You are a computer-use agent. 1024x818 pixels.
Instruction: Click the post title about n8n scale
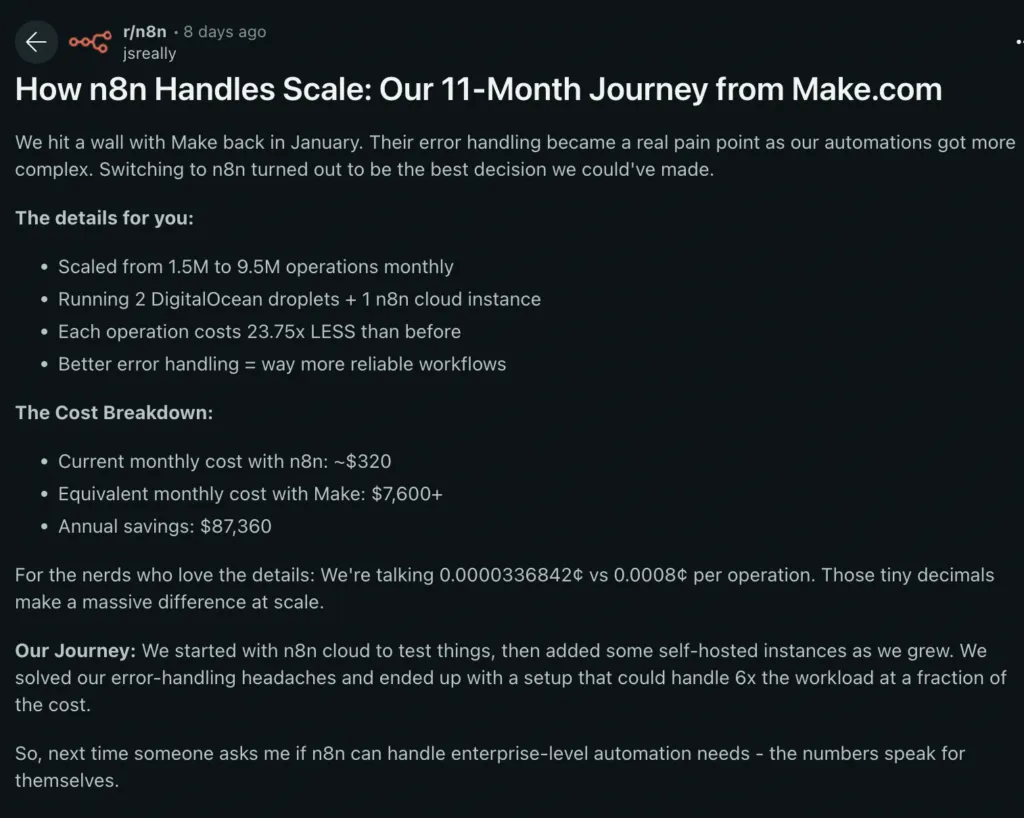[478, 90]
